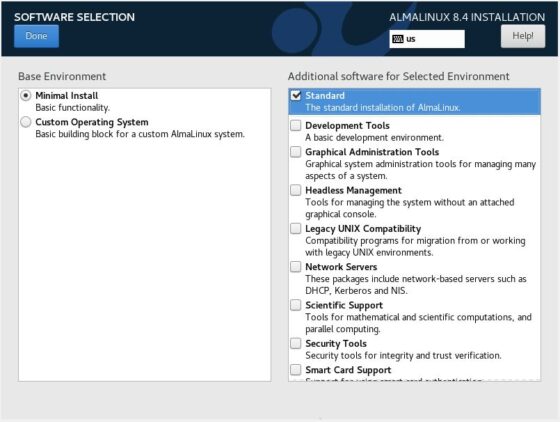The height and width of the screenshot is (422, 560).
Task: Click 'Legacy UNIX Compatibility' label
Action: [363, 228]
